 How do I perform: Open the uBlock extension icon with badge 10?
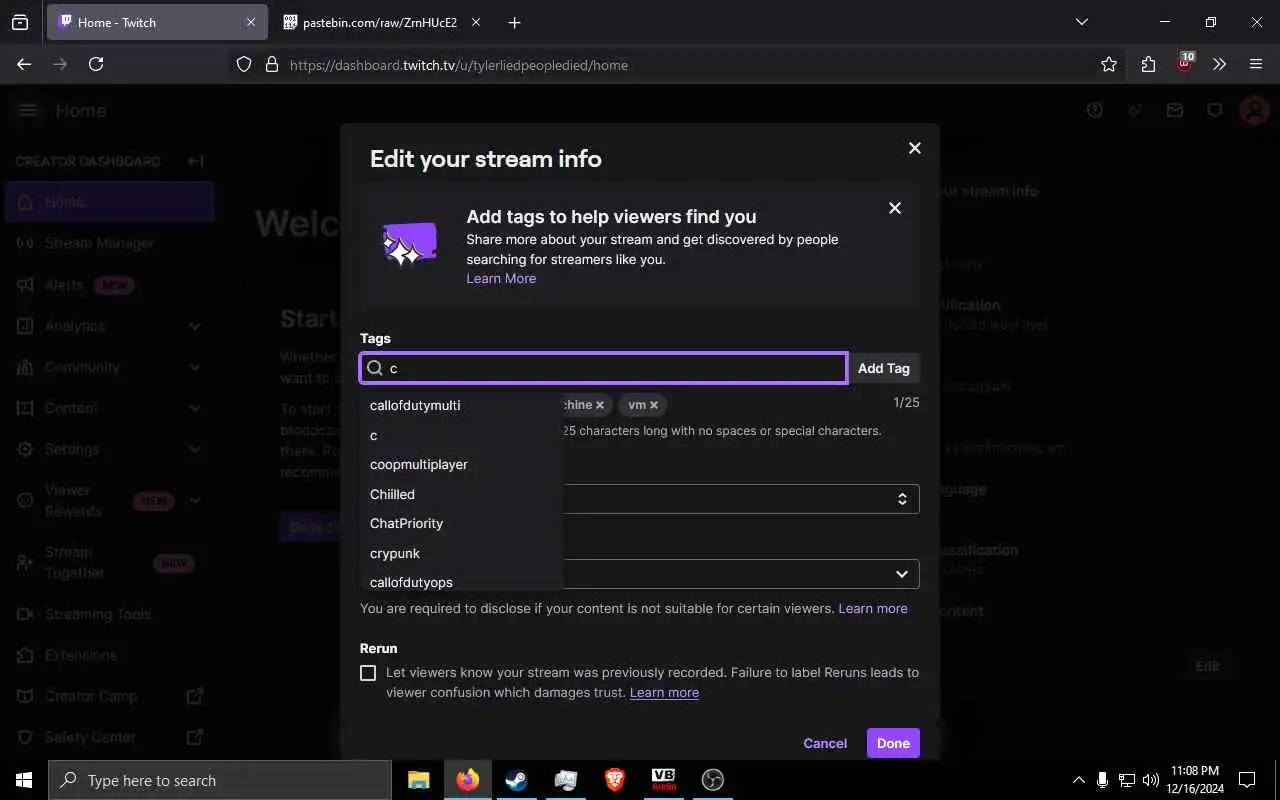[1185, 62]
